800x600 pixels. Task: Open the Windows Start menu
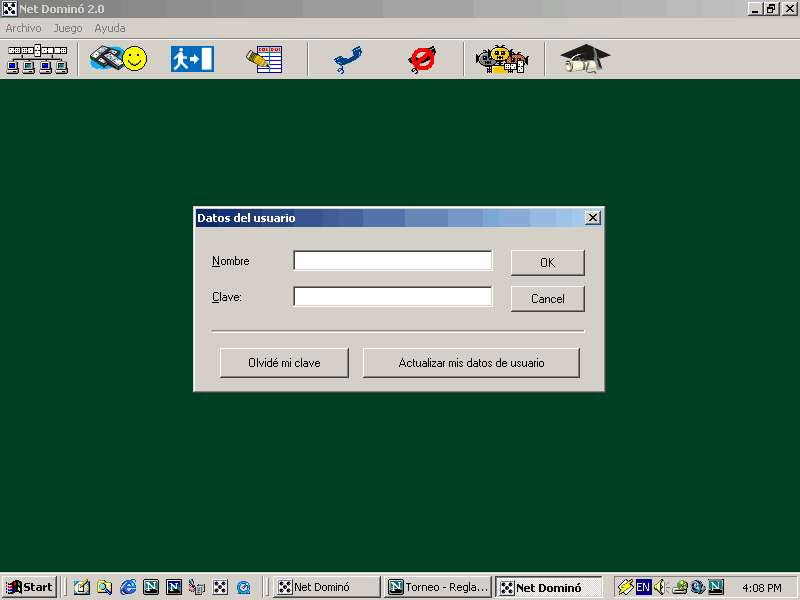click(x=29, y=587)
